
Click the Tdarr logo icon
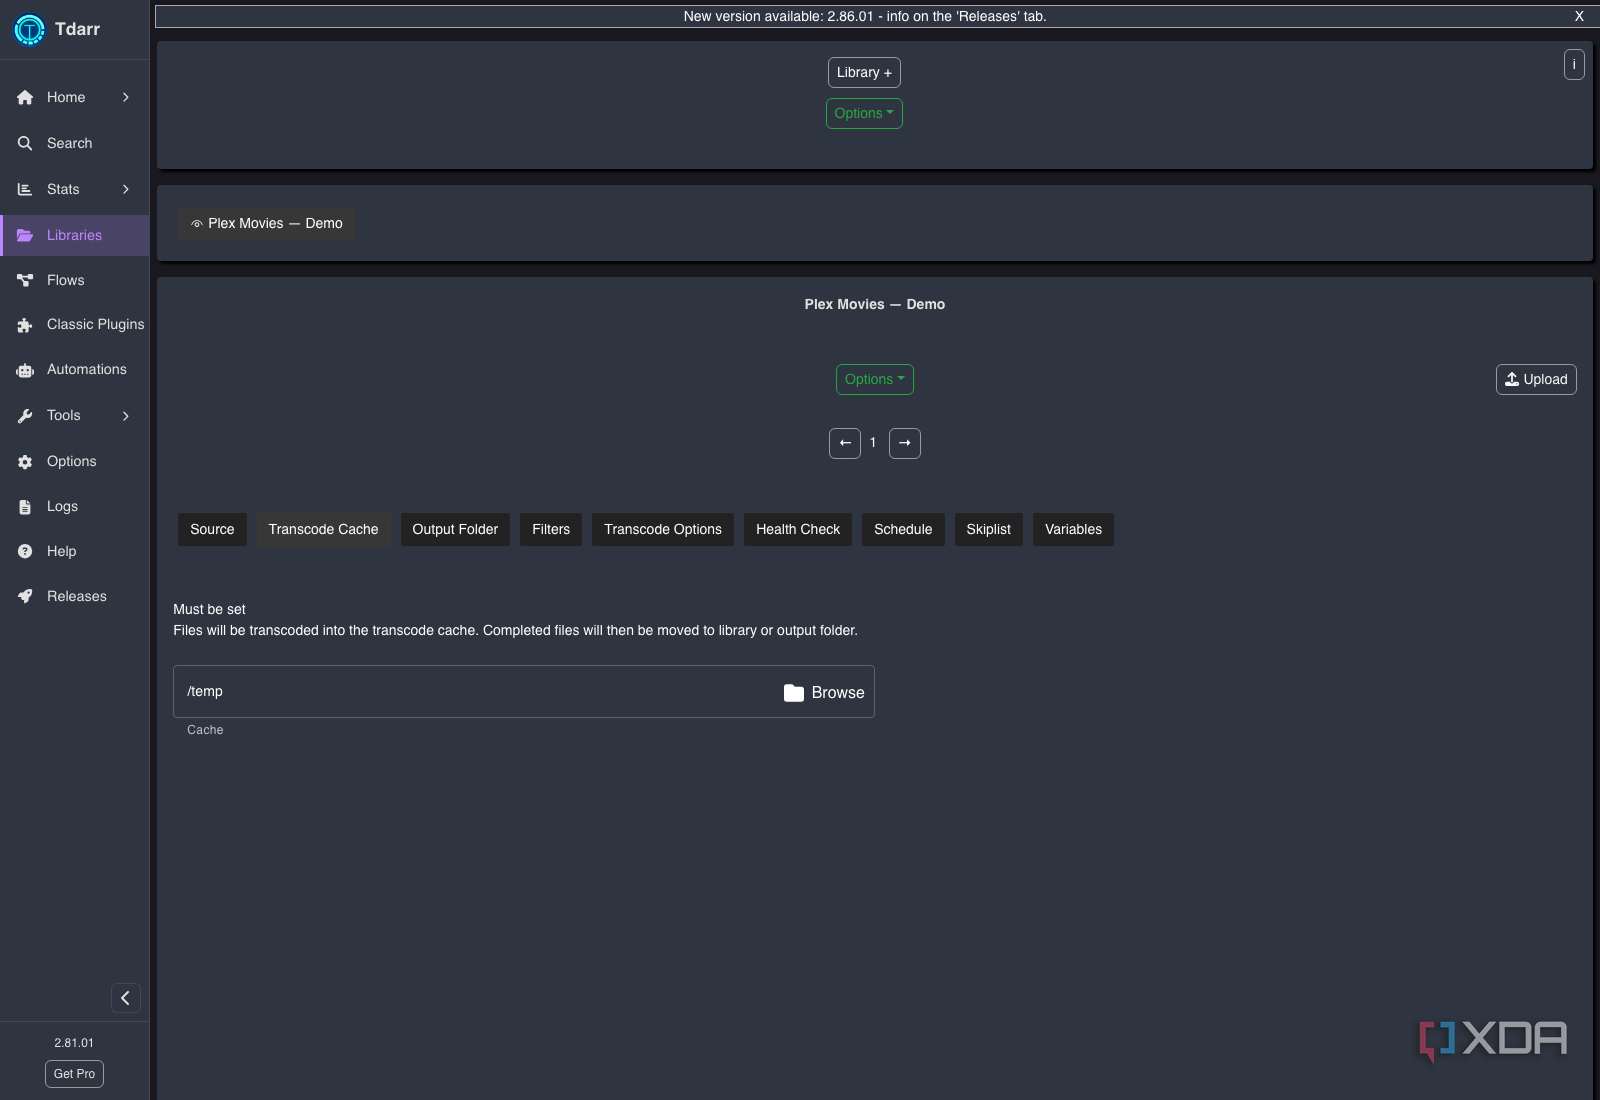(29, 30)
